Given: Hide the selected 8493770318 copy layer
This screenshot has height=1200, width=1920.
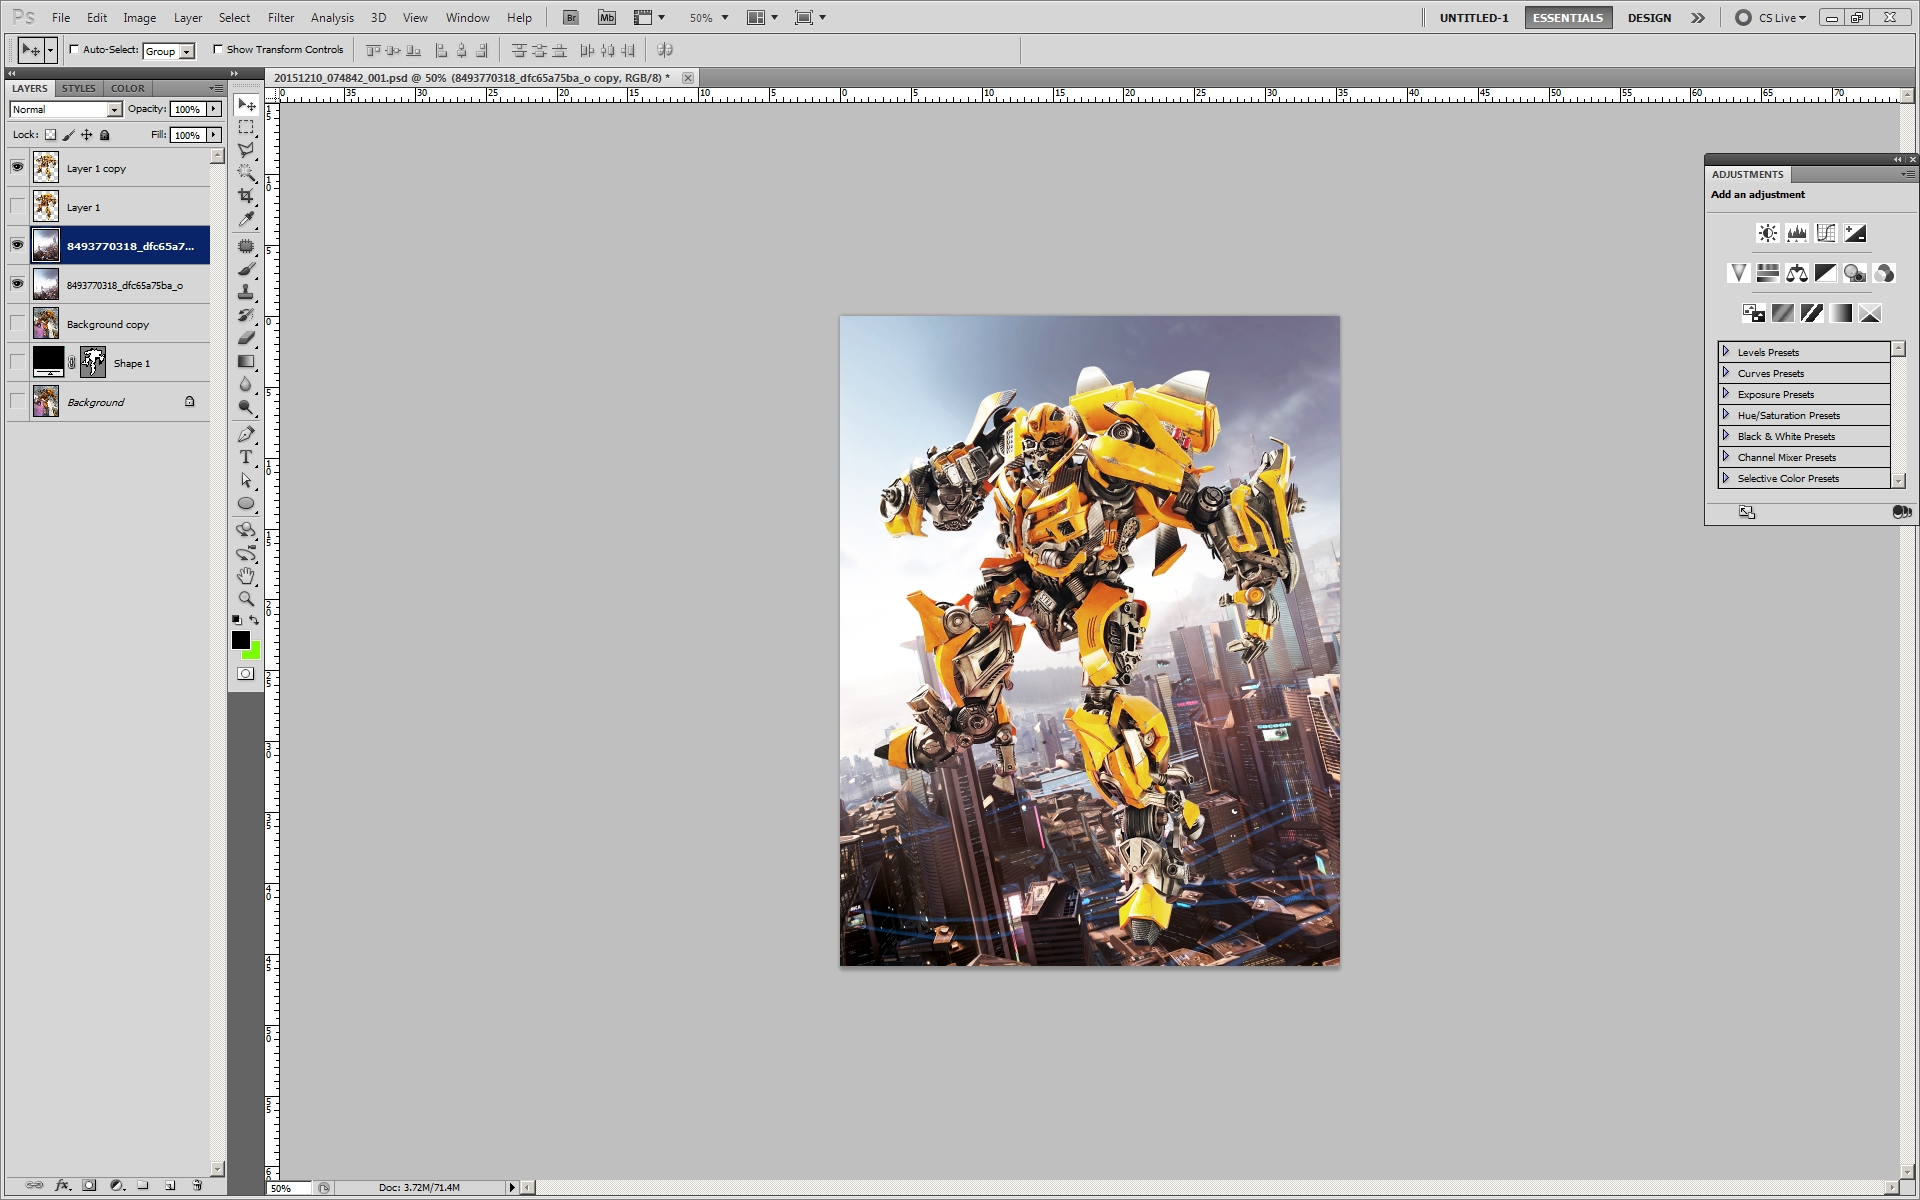Looking at the screenshot, I should click(x=17, y=245).
